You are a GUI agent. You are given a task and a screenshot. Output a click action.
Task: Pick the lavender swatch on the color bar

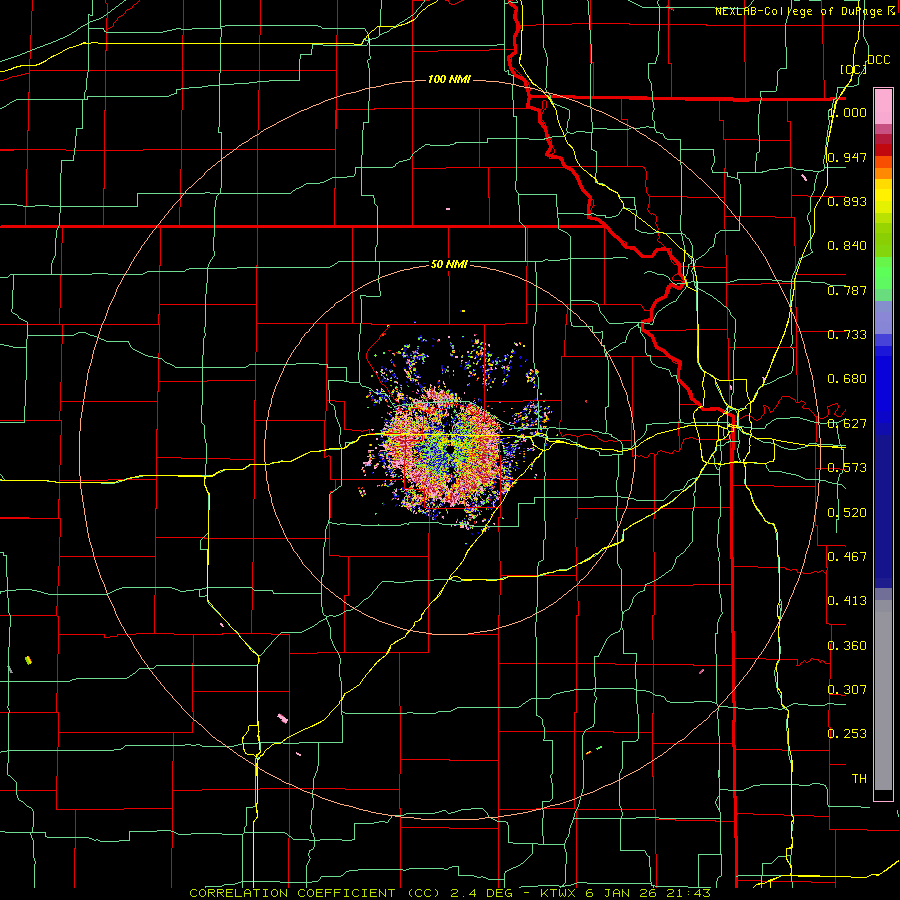tap(883, 317)
